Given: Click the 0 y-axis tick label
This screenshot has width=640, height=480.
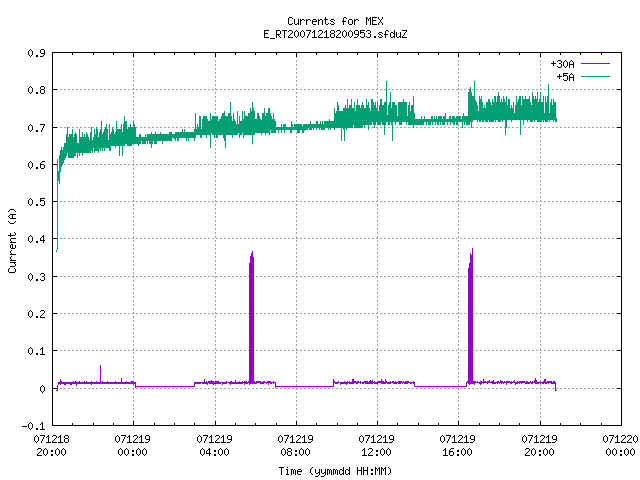Looking at the screenshot, I should (x=42, y=389).
